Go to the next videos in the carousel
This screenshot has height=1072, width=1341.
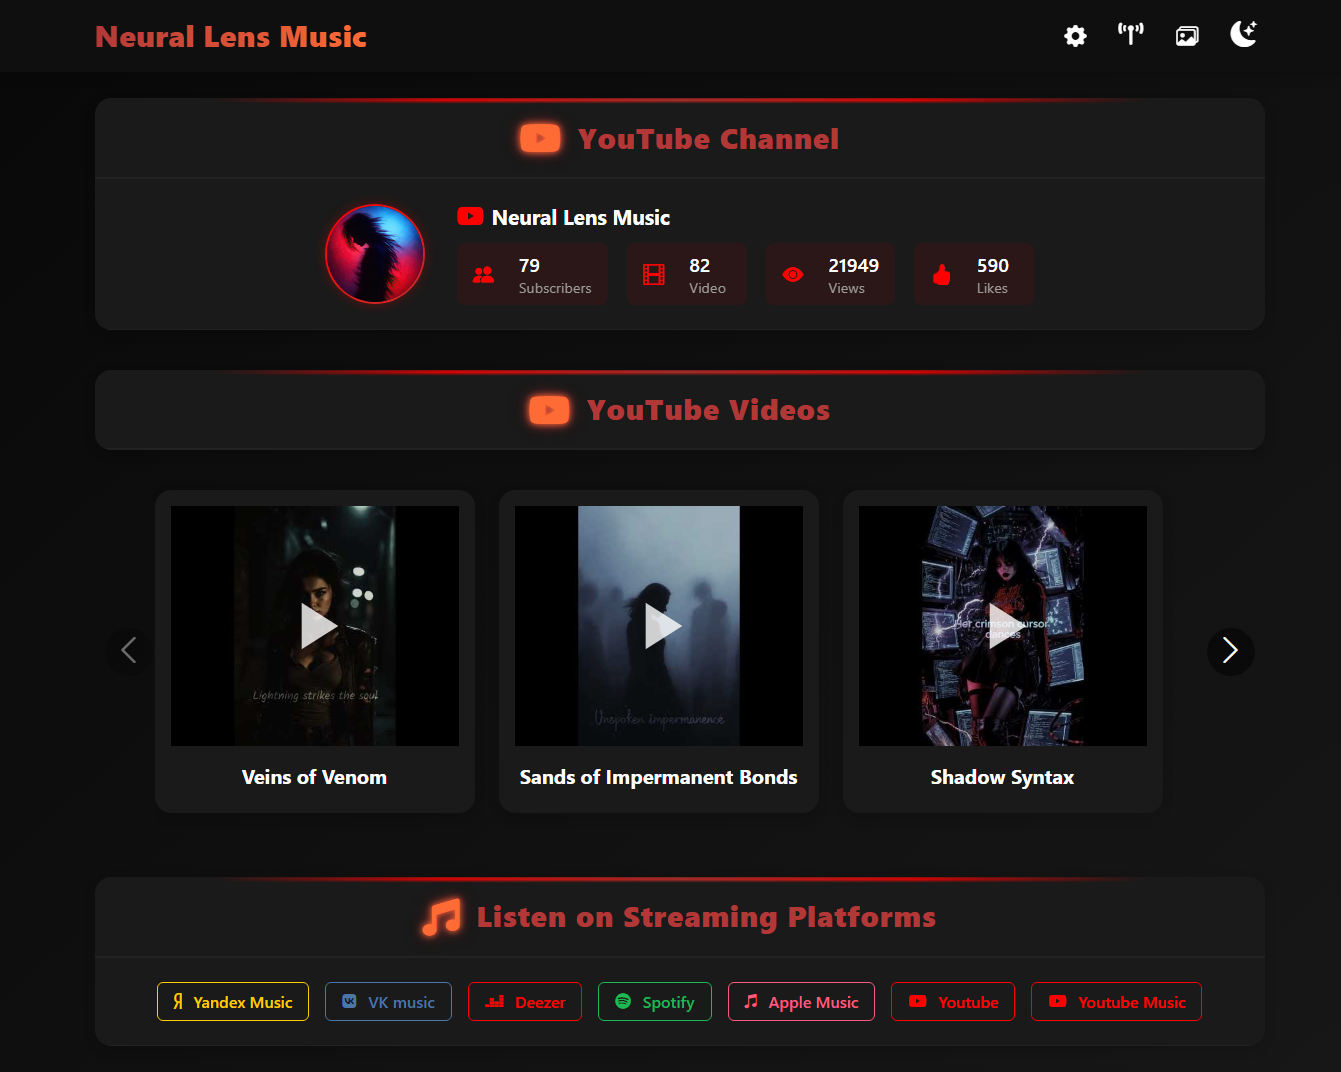pos(1230,651)
